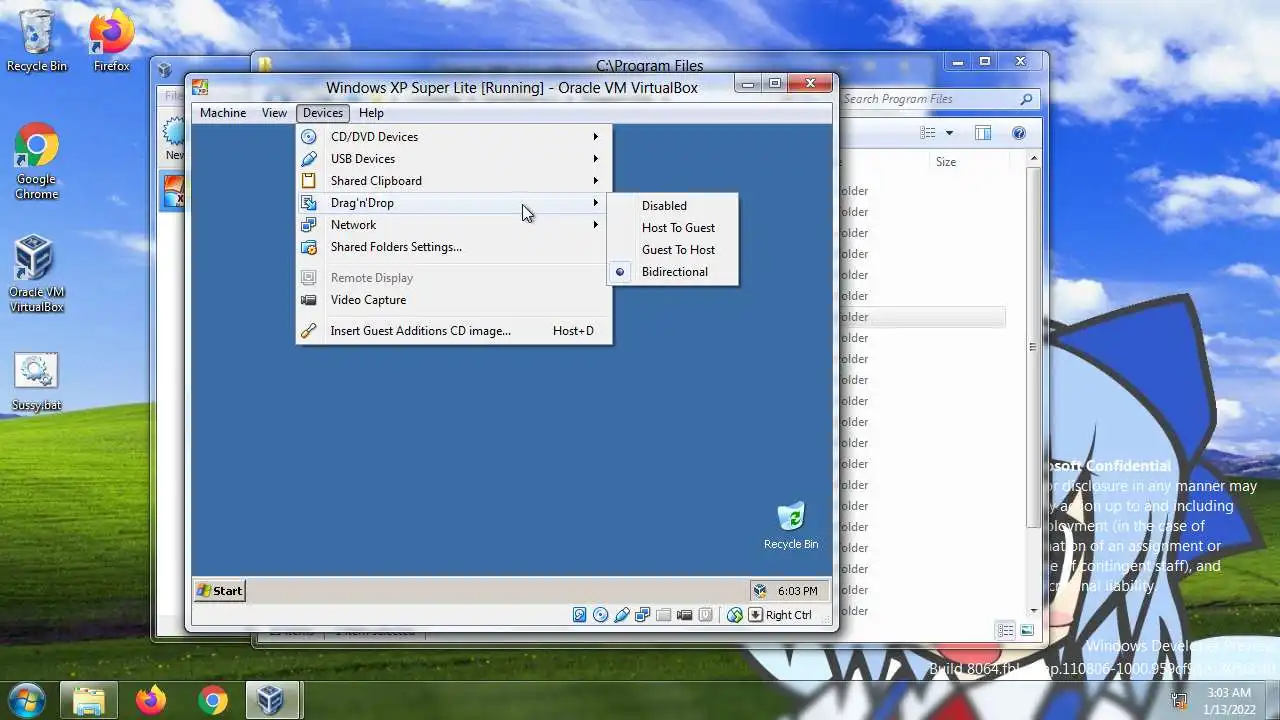The width and height of the screenshot is (1280, 720).
Task: Select the Bidirectional drag and drop option
Action: coord(673,272)
